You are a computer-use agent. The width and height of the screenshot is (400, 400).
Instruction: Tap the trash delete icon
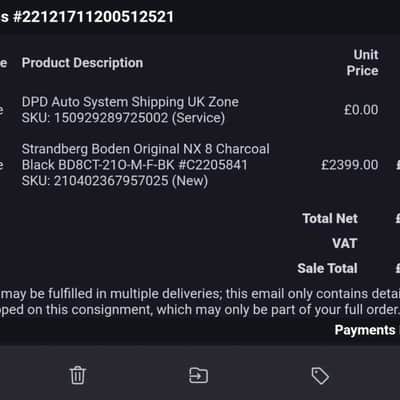coord(78,375)
